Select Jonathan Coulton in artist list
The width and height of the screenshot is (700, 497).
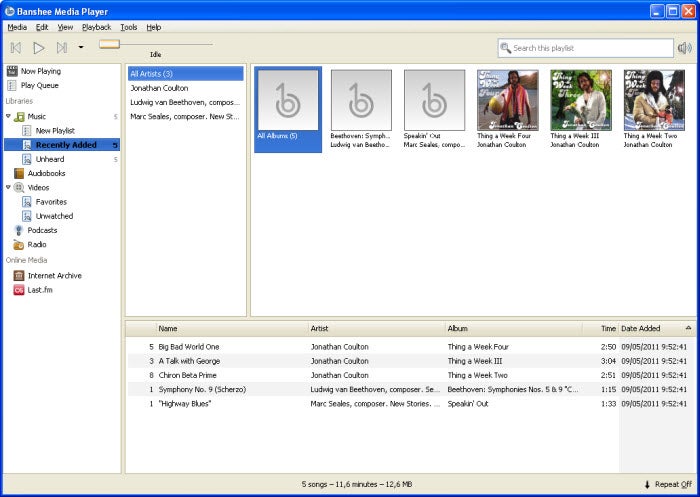pos(159,88)
